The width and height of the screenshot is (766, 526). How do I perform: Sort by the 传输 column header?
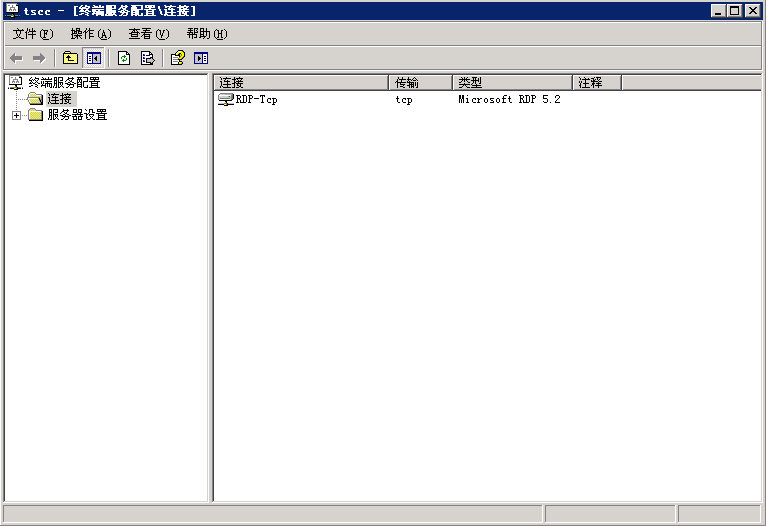click(421, 83)
